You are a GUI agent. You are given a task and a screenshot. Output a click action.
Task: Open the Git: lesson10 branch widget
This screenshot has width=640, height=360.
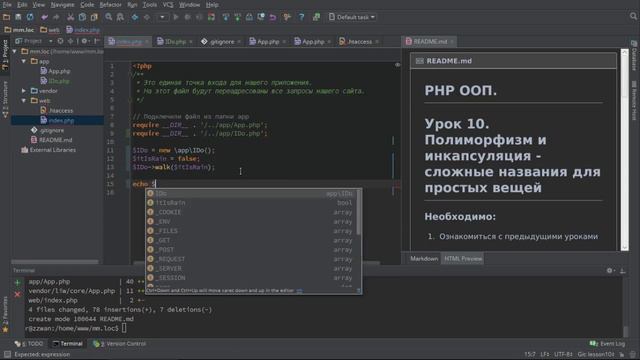[596, 354]
